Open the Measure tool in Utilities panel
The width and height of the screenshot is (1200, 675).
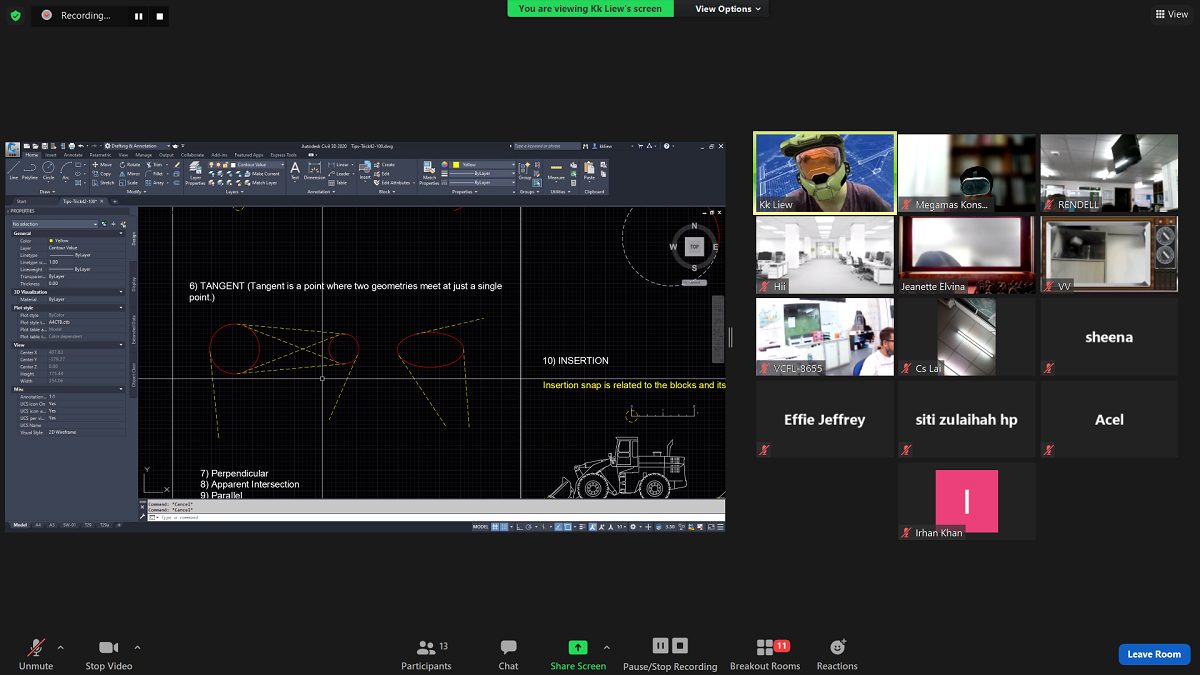[x=556, y=172]
